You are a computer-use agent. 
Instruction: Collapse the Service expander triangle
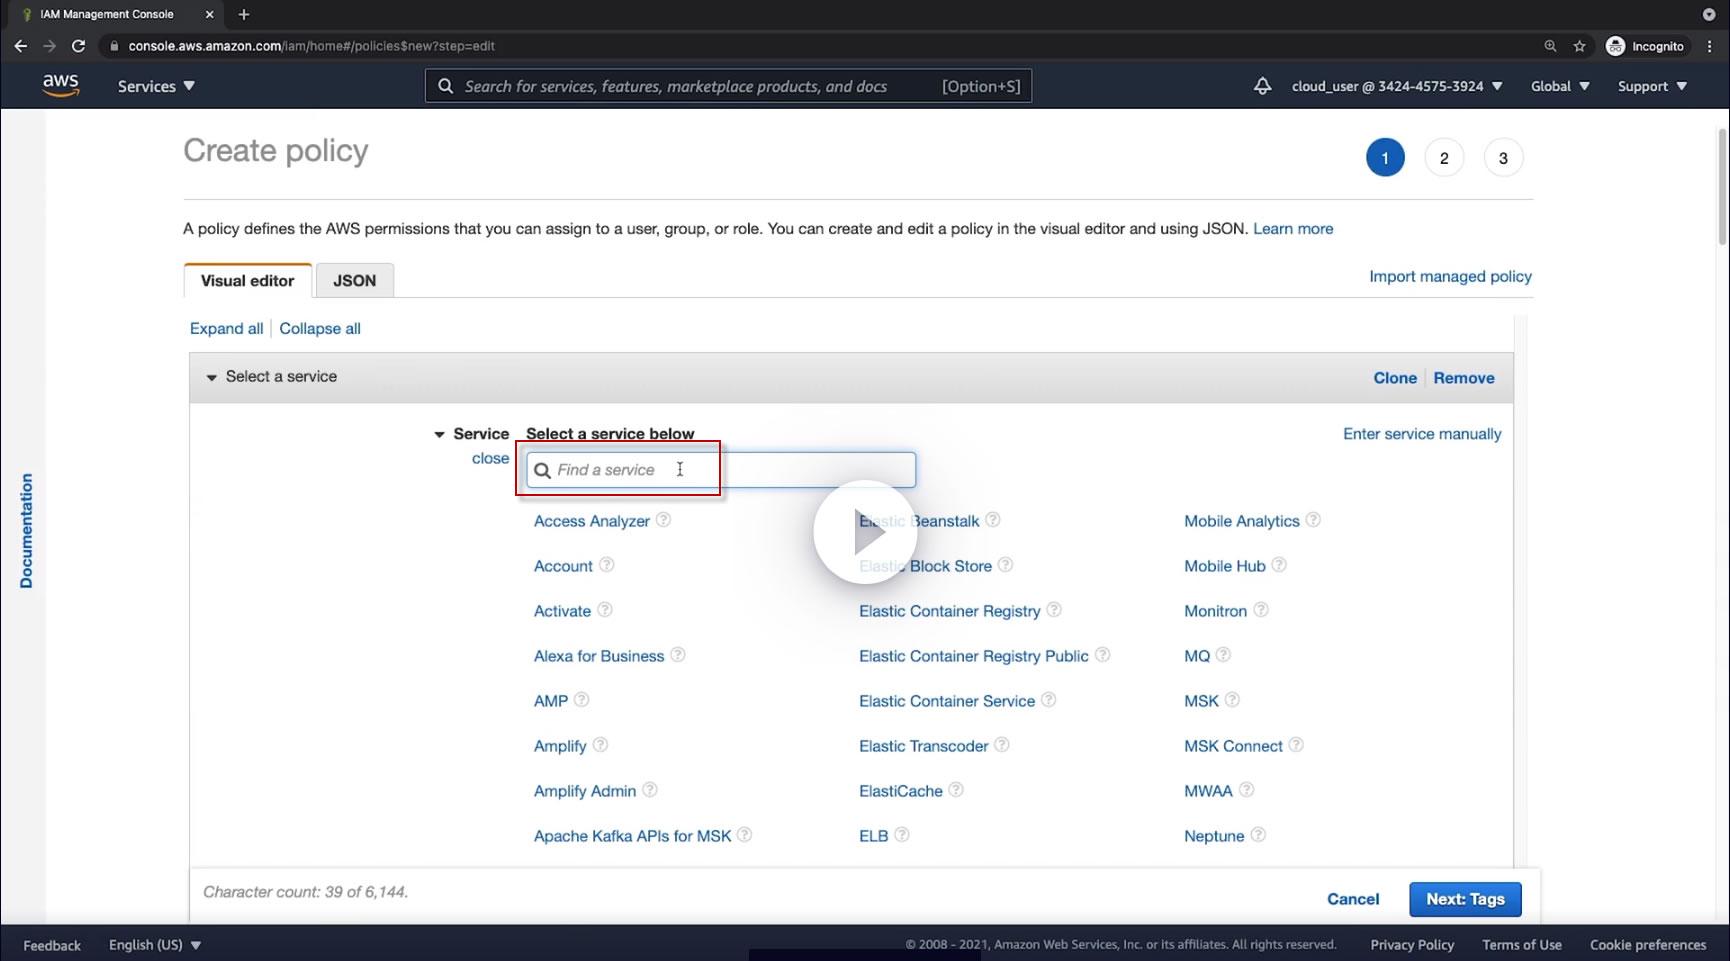(439, 434)
